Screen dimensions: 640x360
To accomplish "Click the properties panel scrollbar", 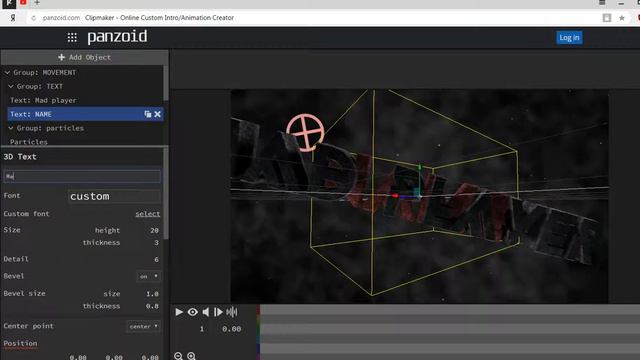I will click(166, 194).
